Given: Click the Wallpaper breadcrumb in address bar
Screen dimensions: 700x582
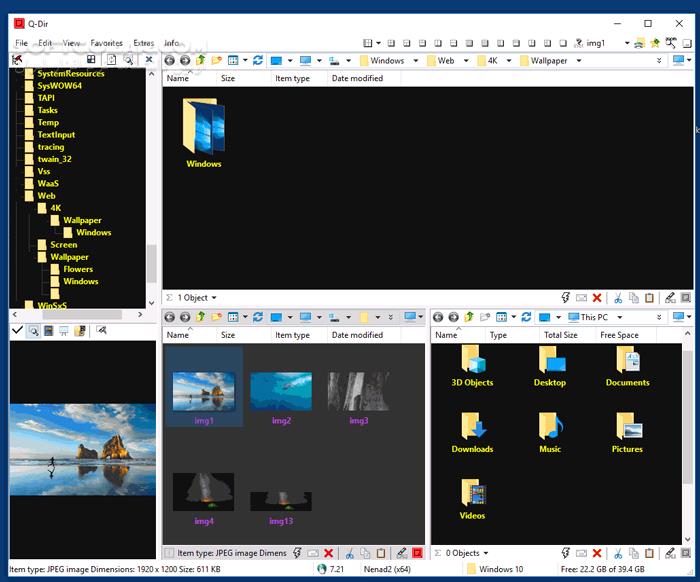Looking at the screenshot, I should point(548,61).
